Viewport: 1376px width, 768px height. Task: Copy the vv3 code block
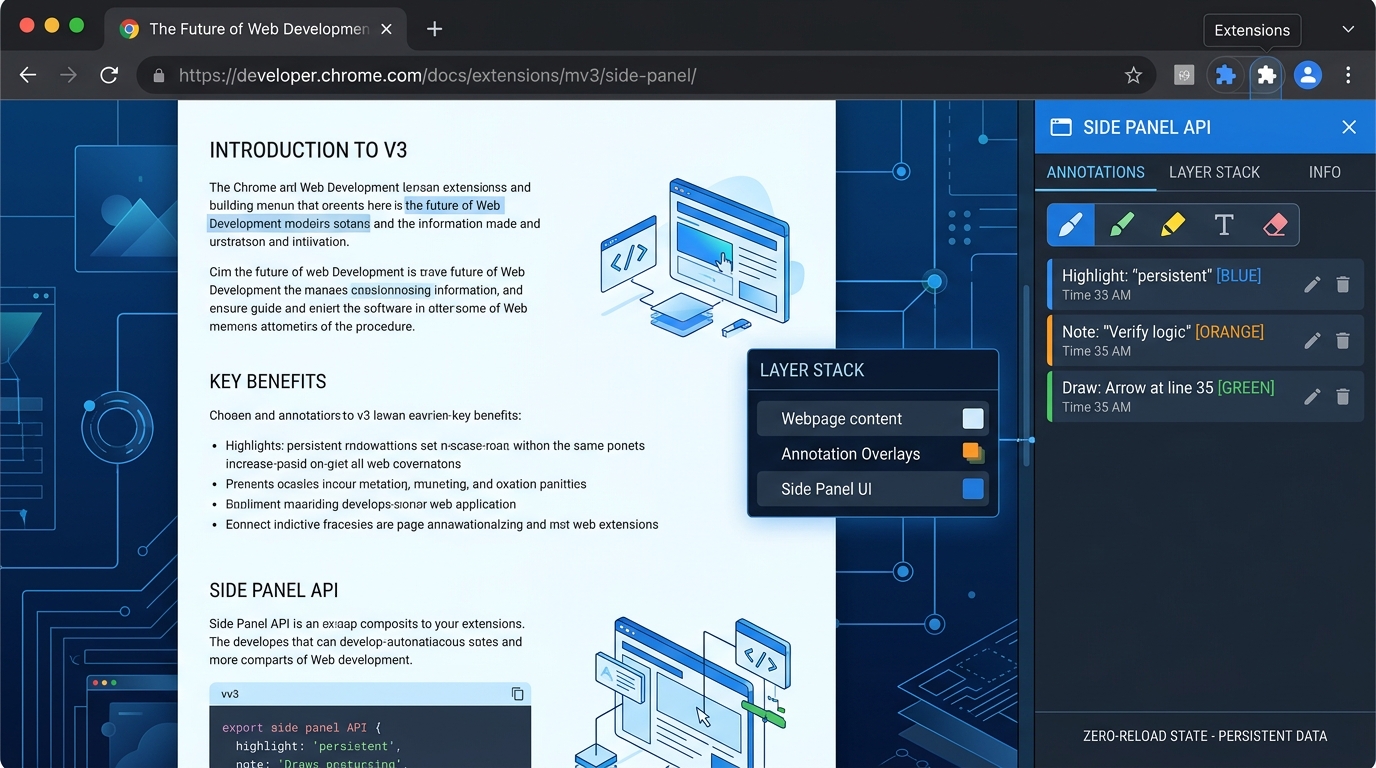point(517,694)
